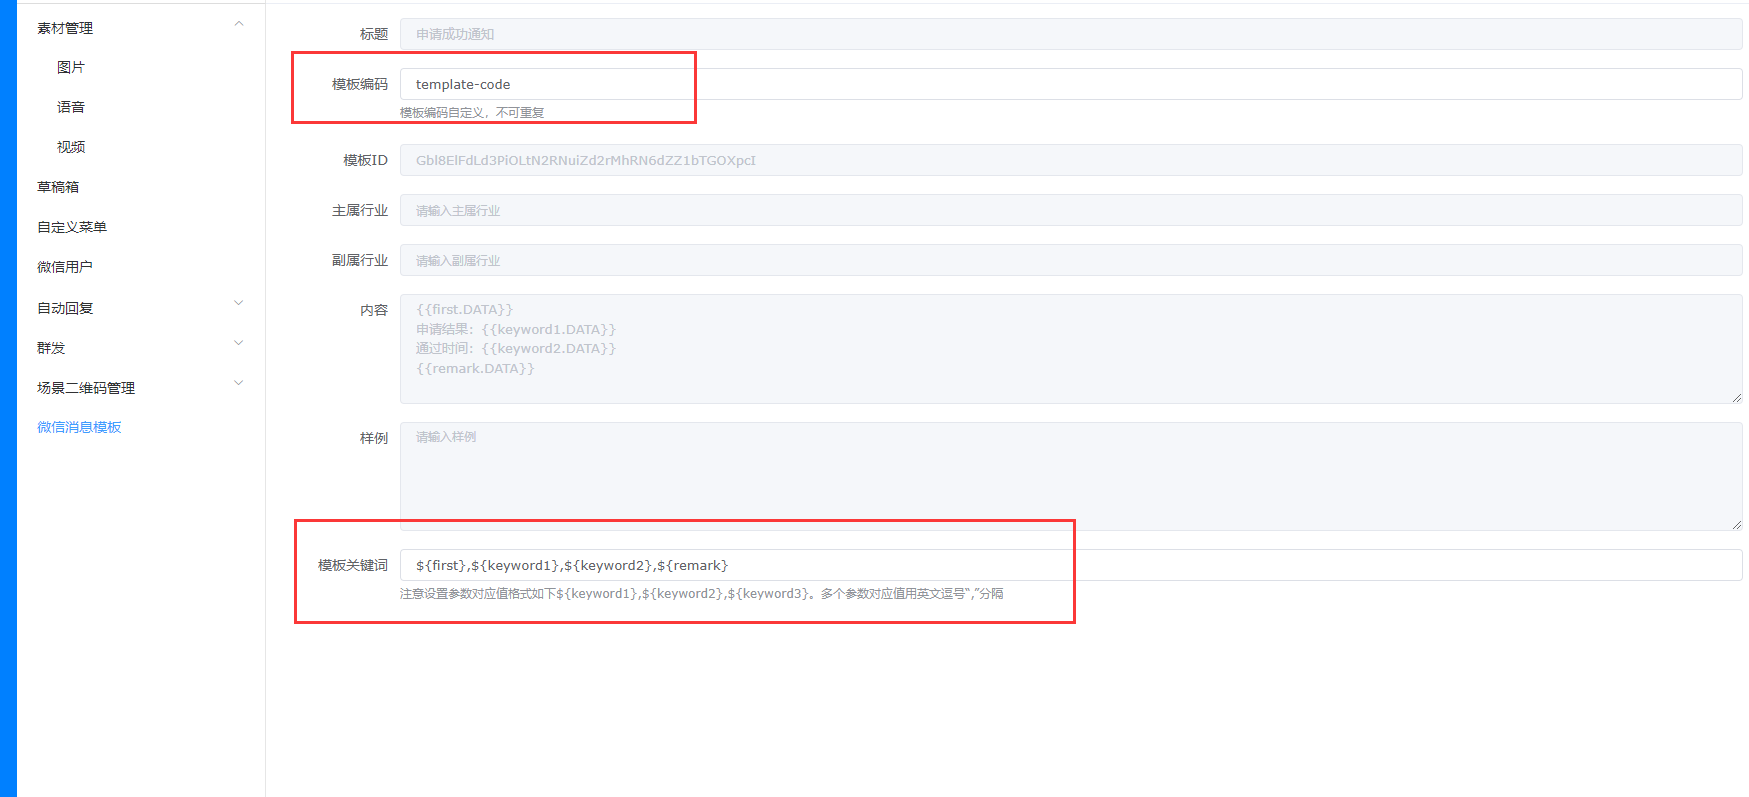Viewport: 1749px width, 797px height.
Task: Click the 模板ID field
Action: (1070, 160)
